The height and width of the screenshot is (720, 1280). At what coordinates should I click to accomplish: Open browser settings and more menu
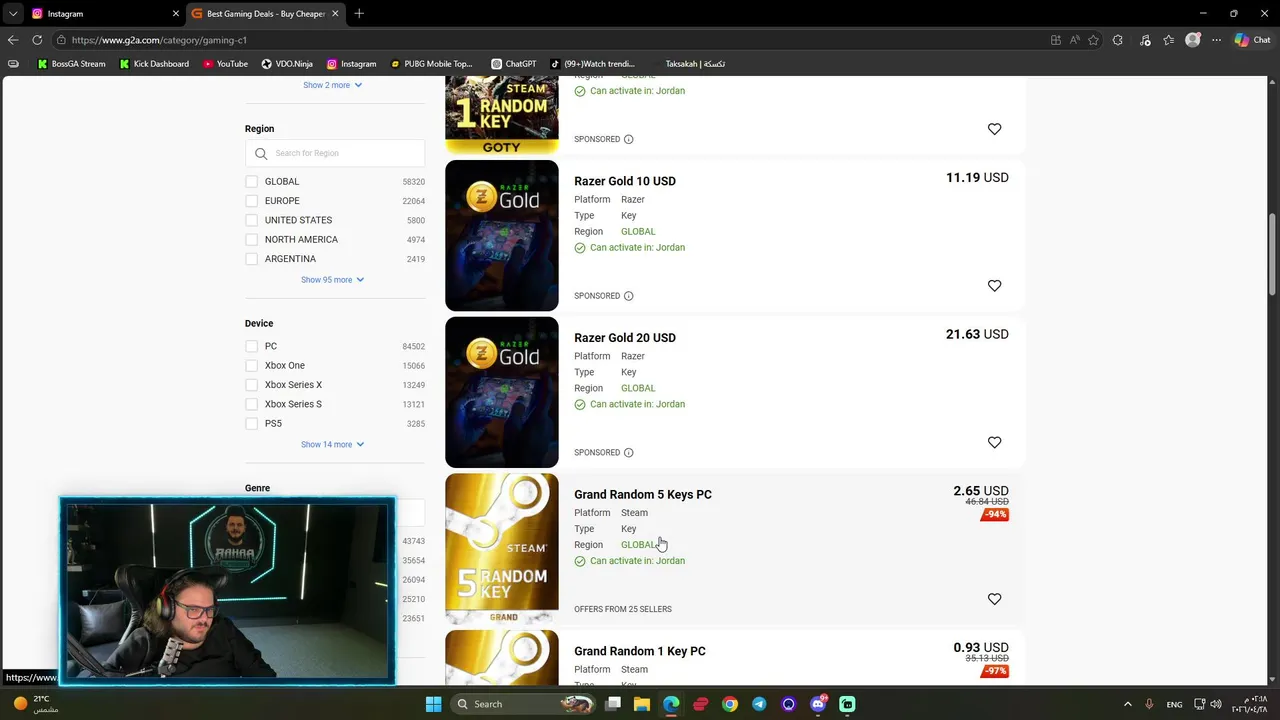1217,40
